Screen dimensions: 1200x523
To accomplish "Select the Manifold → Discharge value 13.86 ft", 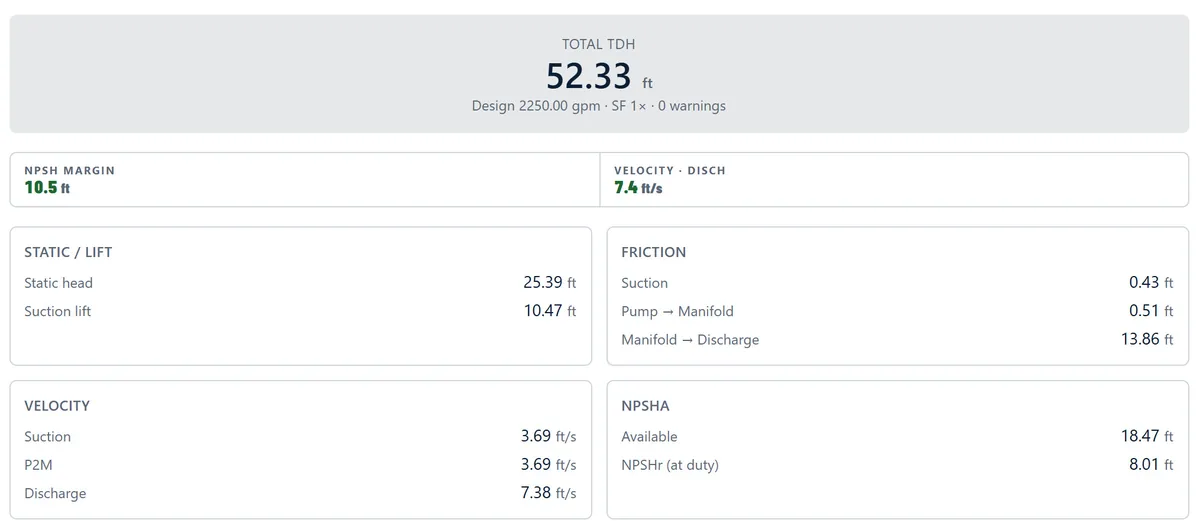I will coord(1147,340).
